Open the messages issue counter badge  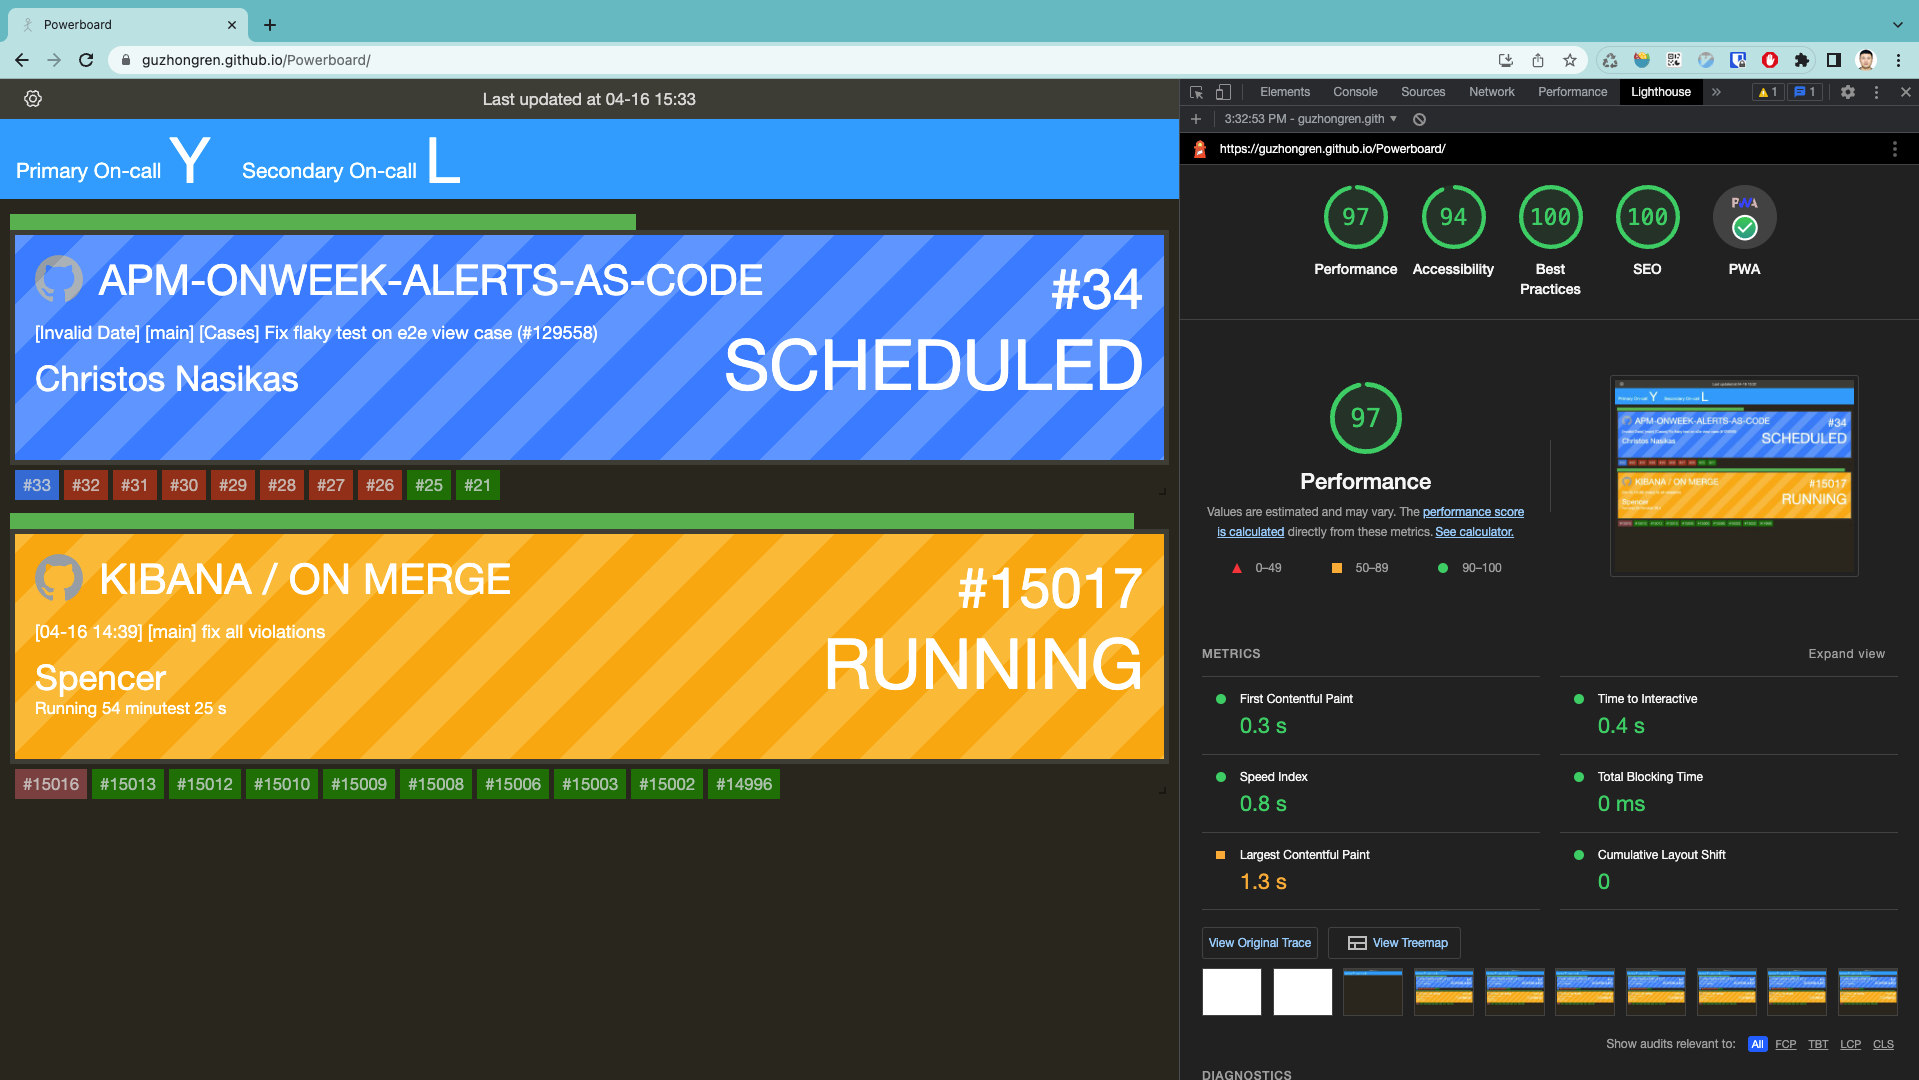coord(1805,92)
